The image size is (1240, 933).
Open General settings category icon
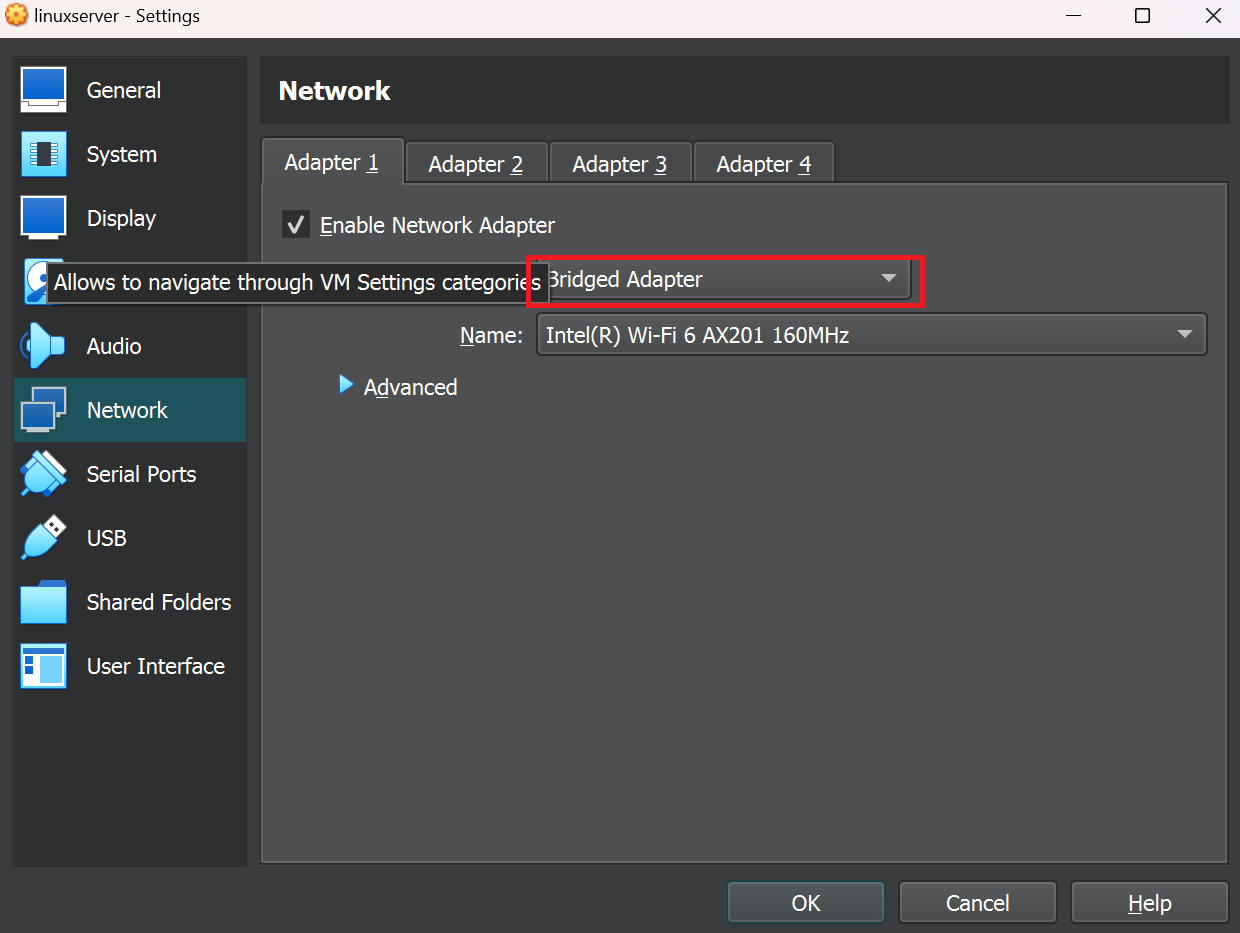(x=43, y=90)
